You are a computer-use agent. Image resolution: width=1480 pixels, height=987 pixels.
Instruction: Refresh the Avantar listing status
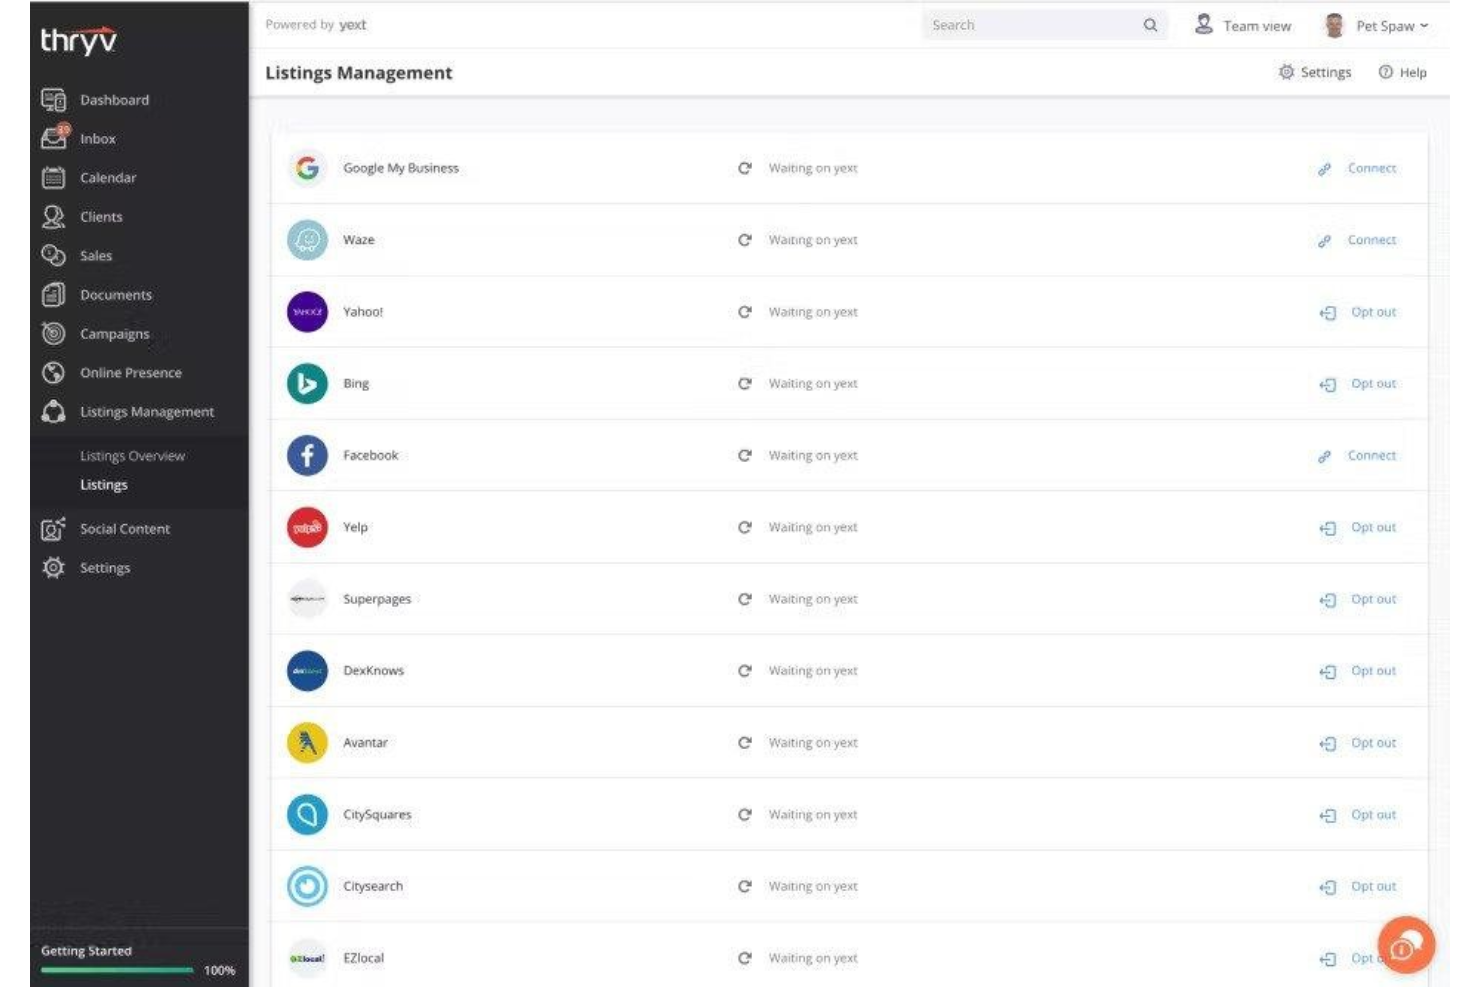pos(744,743)
